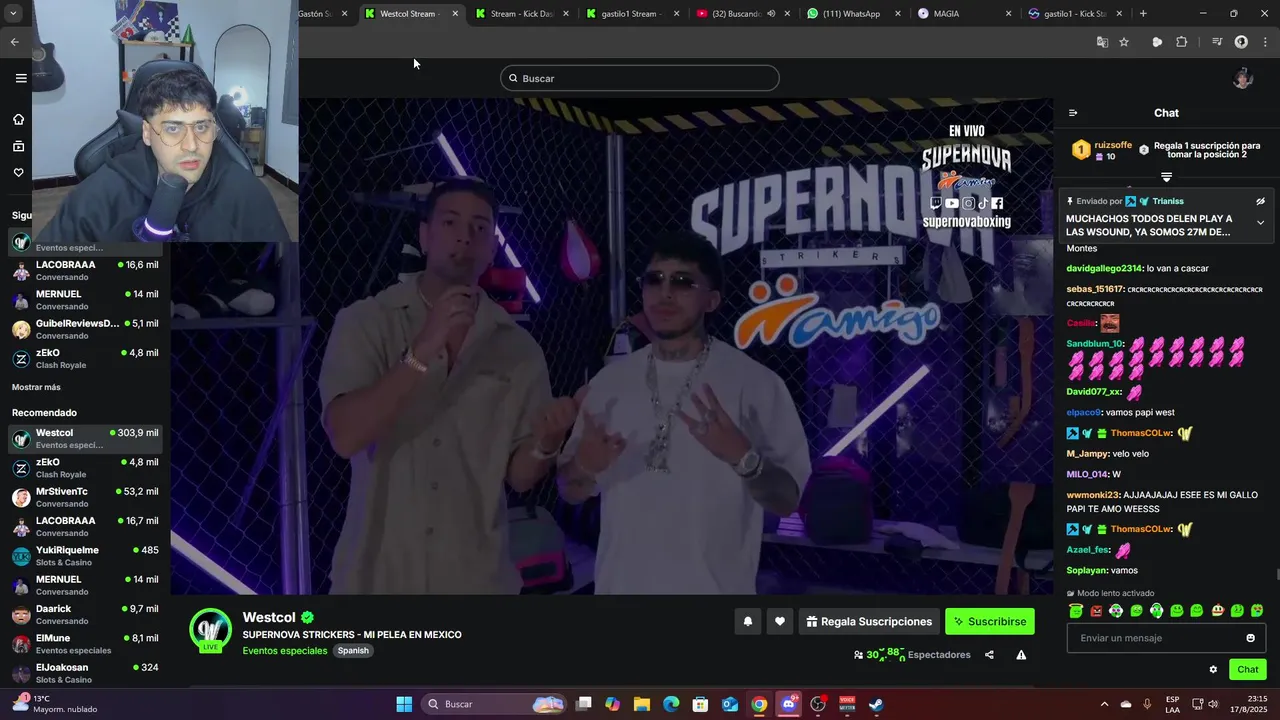1280x720 pixels.
Task: Open MrStivenTc recommended channel
Action: pyautogui.click(x=85, y=497)
